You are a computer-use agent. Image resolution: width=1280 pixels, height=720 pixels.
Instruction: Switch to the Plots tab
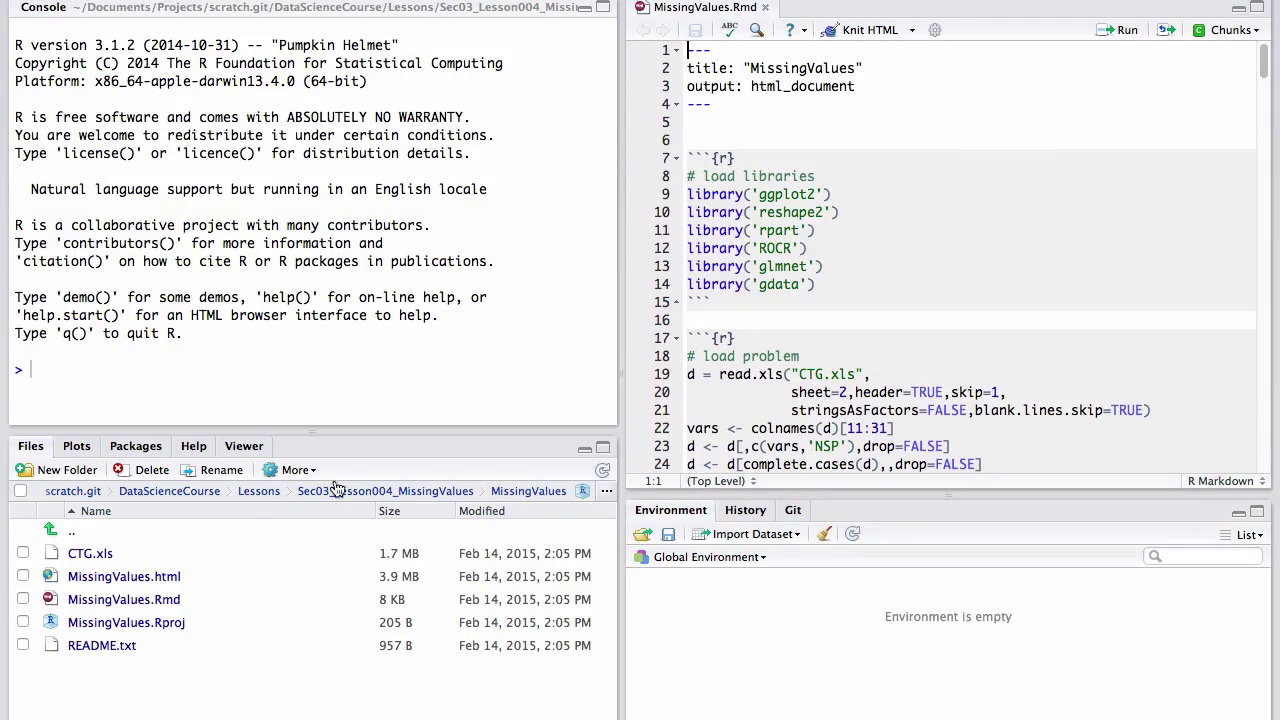[x=76, y=446]
